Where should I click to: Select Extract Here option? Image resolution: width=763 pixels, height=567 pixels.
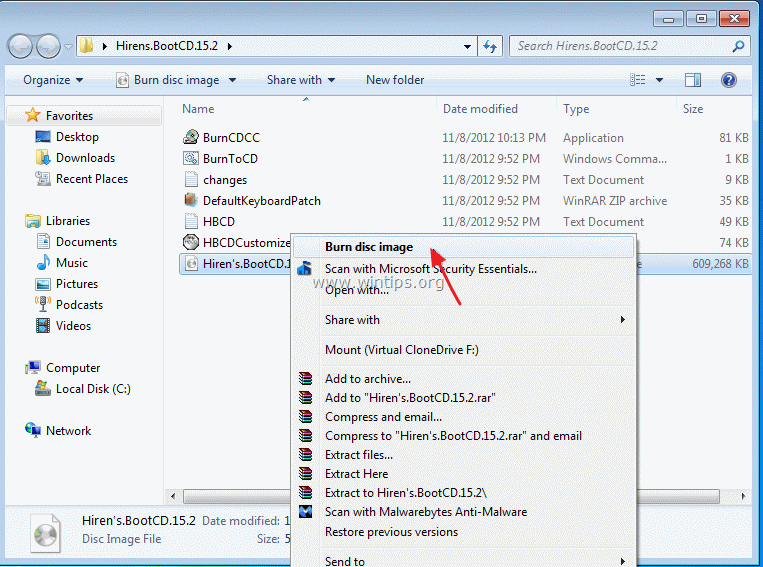click(464, 474)
